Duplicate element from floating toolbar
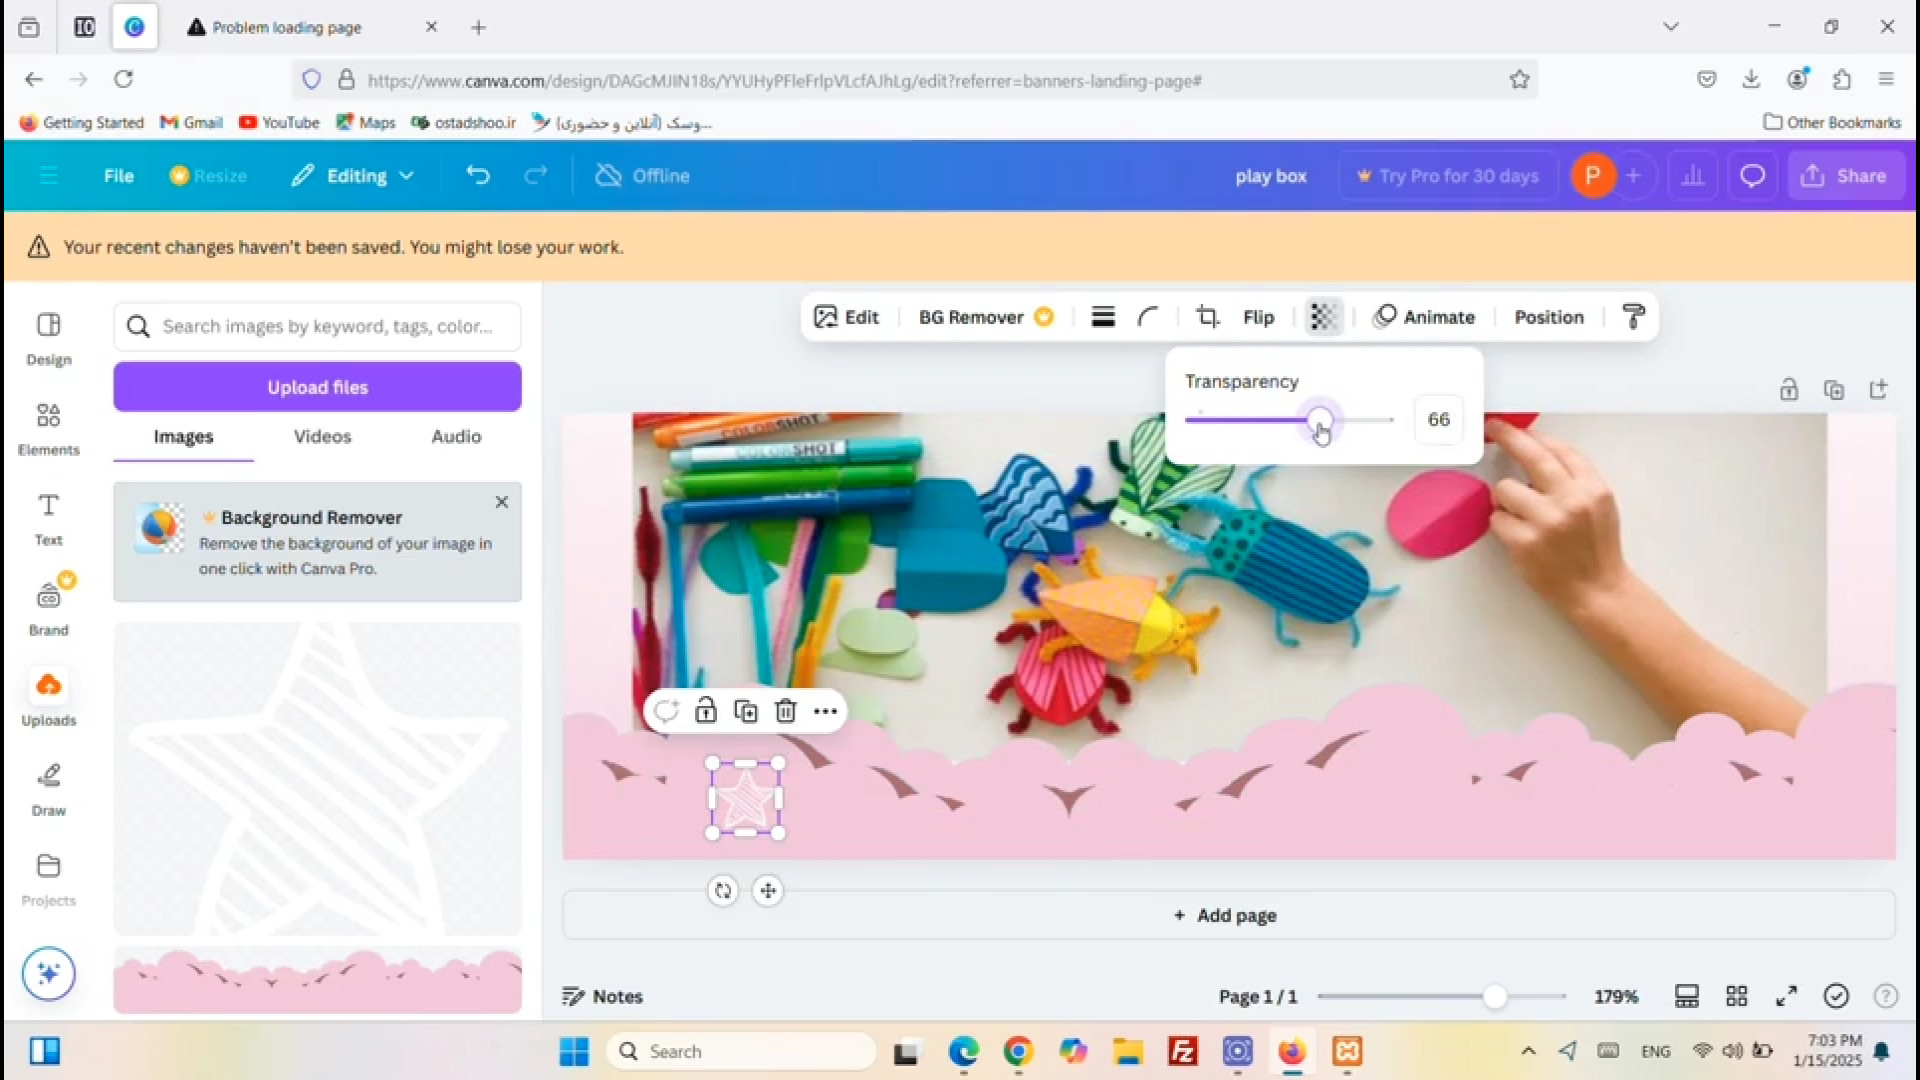The width and height of the screenshot is (1920, 1080). pos(746,711)
